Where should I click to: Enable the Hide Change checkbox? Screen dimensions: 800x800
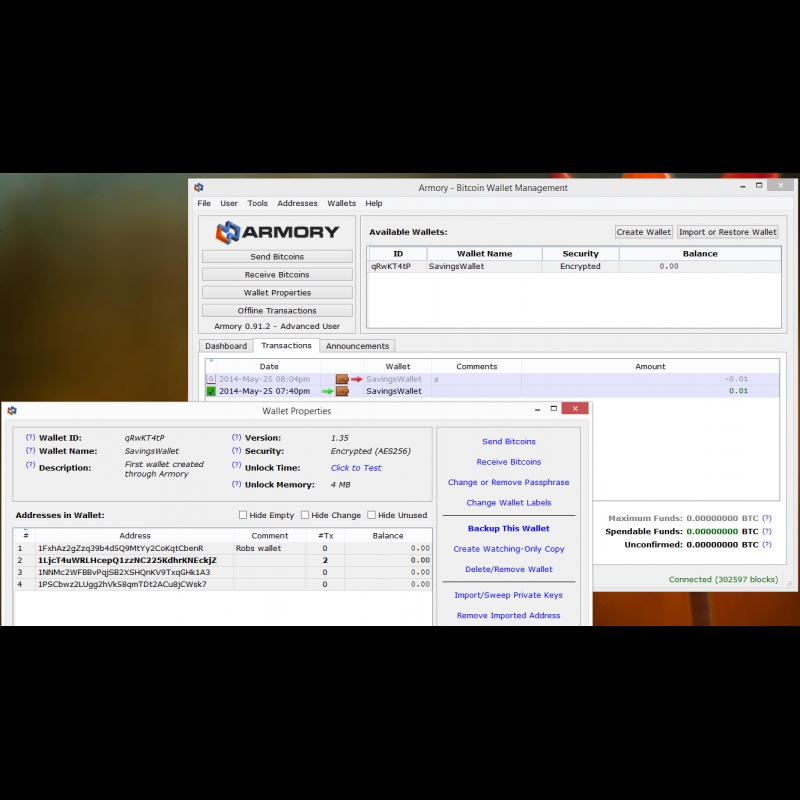point(305,515)
